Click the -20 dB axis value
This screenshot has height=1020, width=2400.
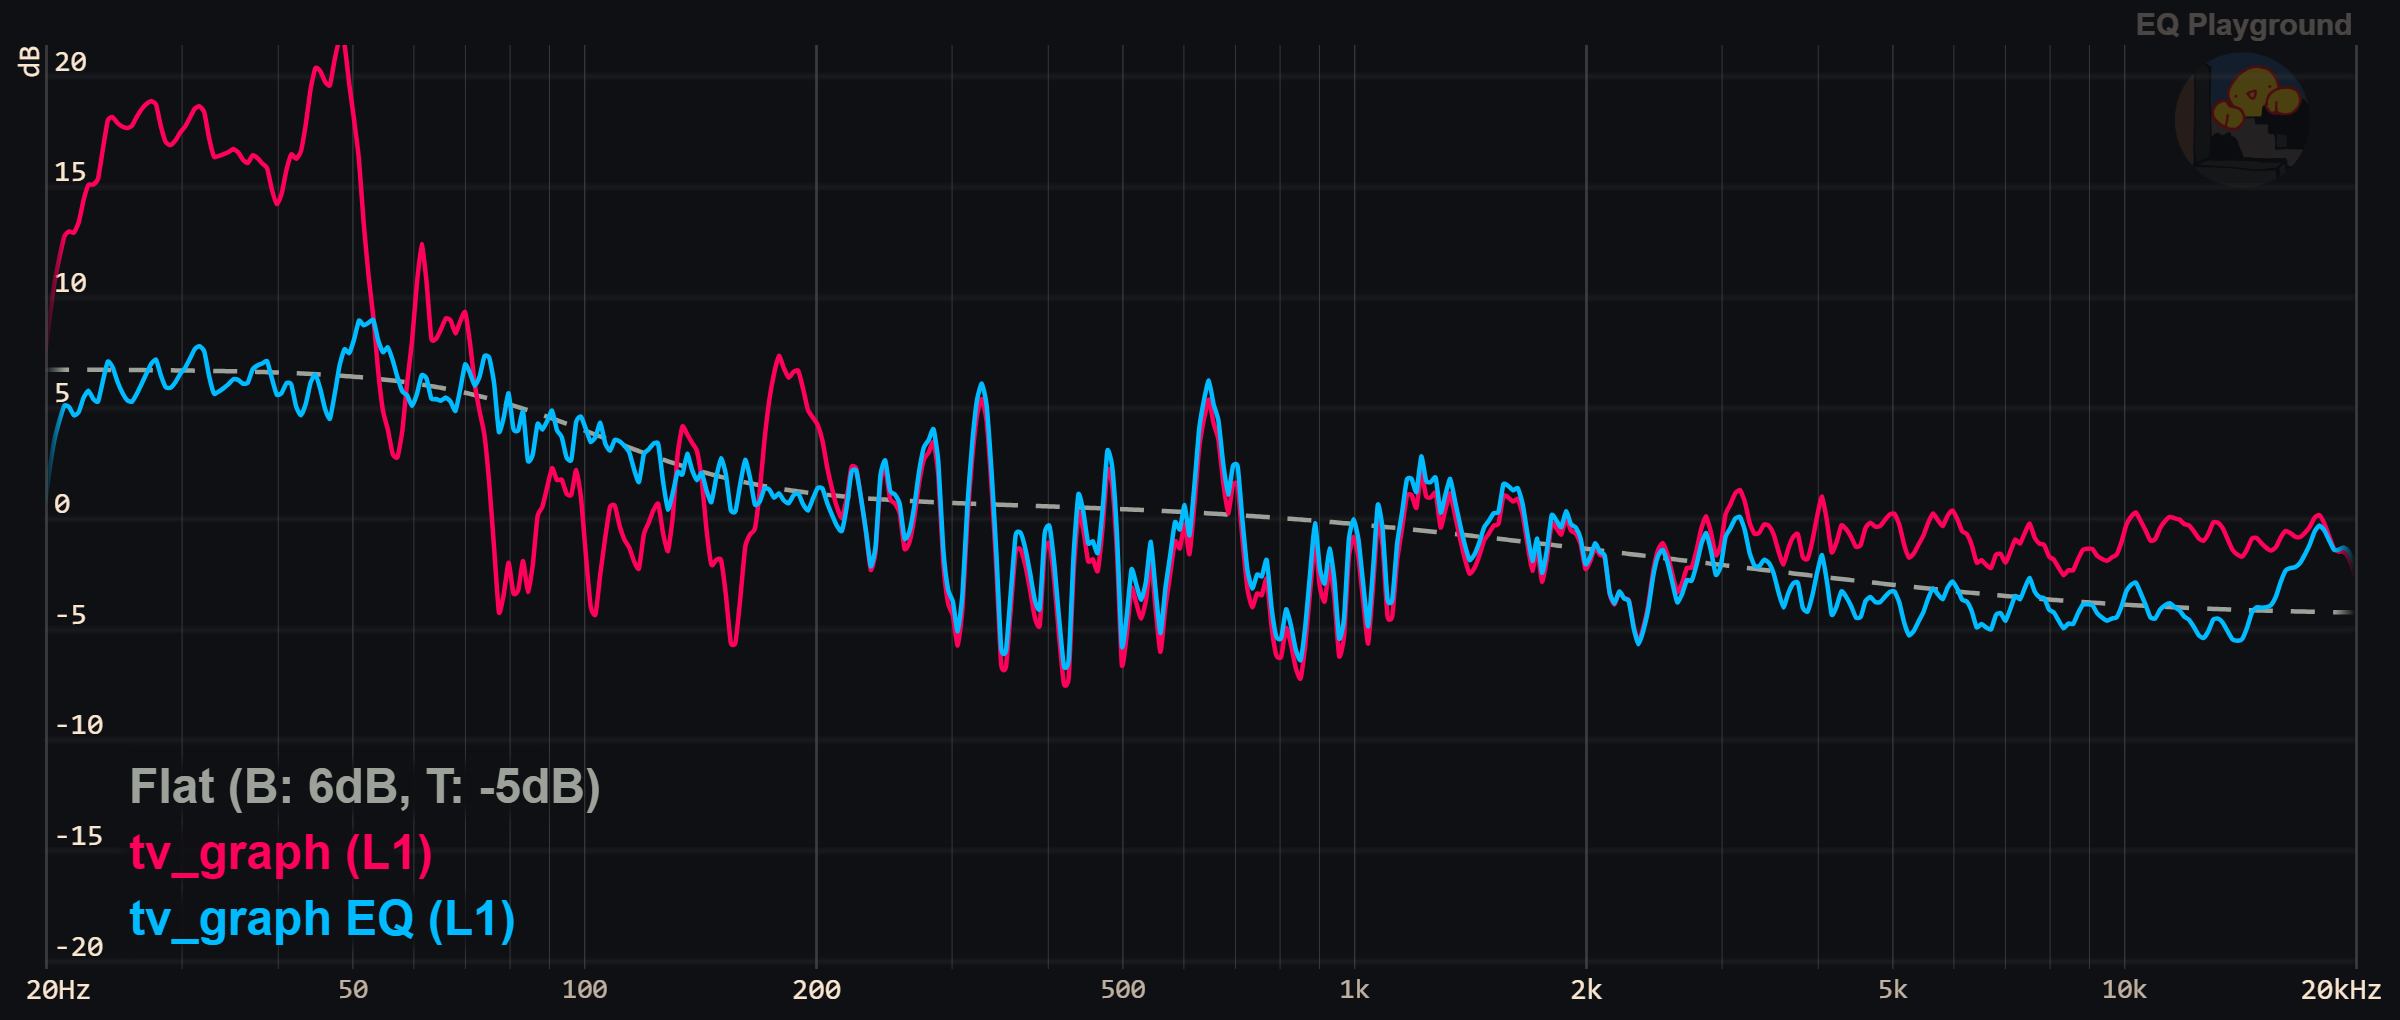[x=79, y=947]
